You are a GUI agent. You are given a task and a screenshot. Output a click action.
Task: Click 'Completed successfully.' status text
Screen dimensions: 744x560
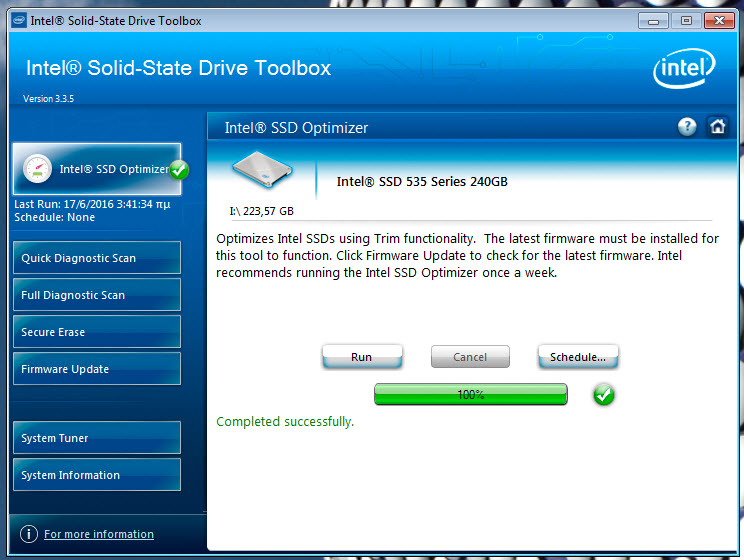[x=285, y=421]
